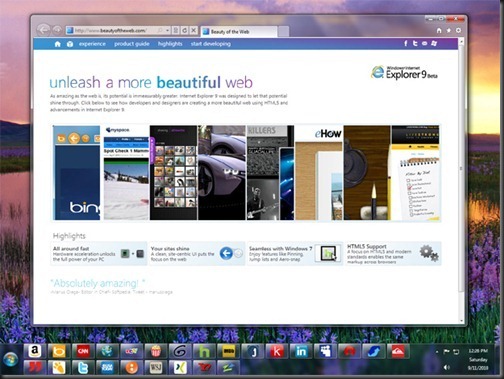
Task: Click the search magnifier in address bar
Action: (x=160, y=30)
